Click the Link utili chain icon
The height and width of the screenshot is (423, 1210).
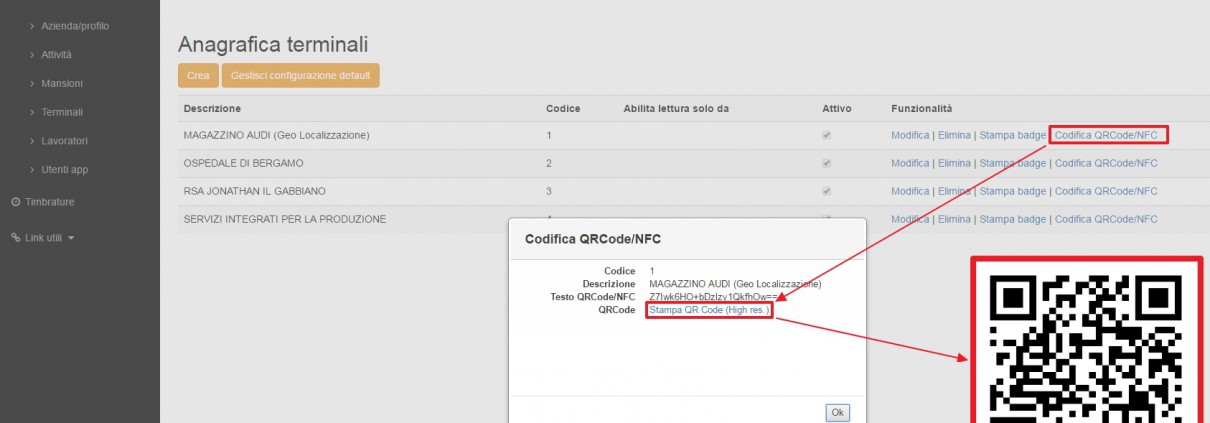tap(15, 238)
